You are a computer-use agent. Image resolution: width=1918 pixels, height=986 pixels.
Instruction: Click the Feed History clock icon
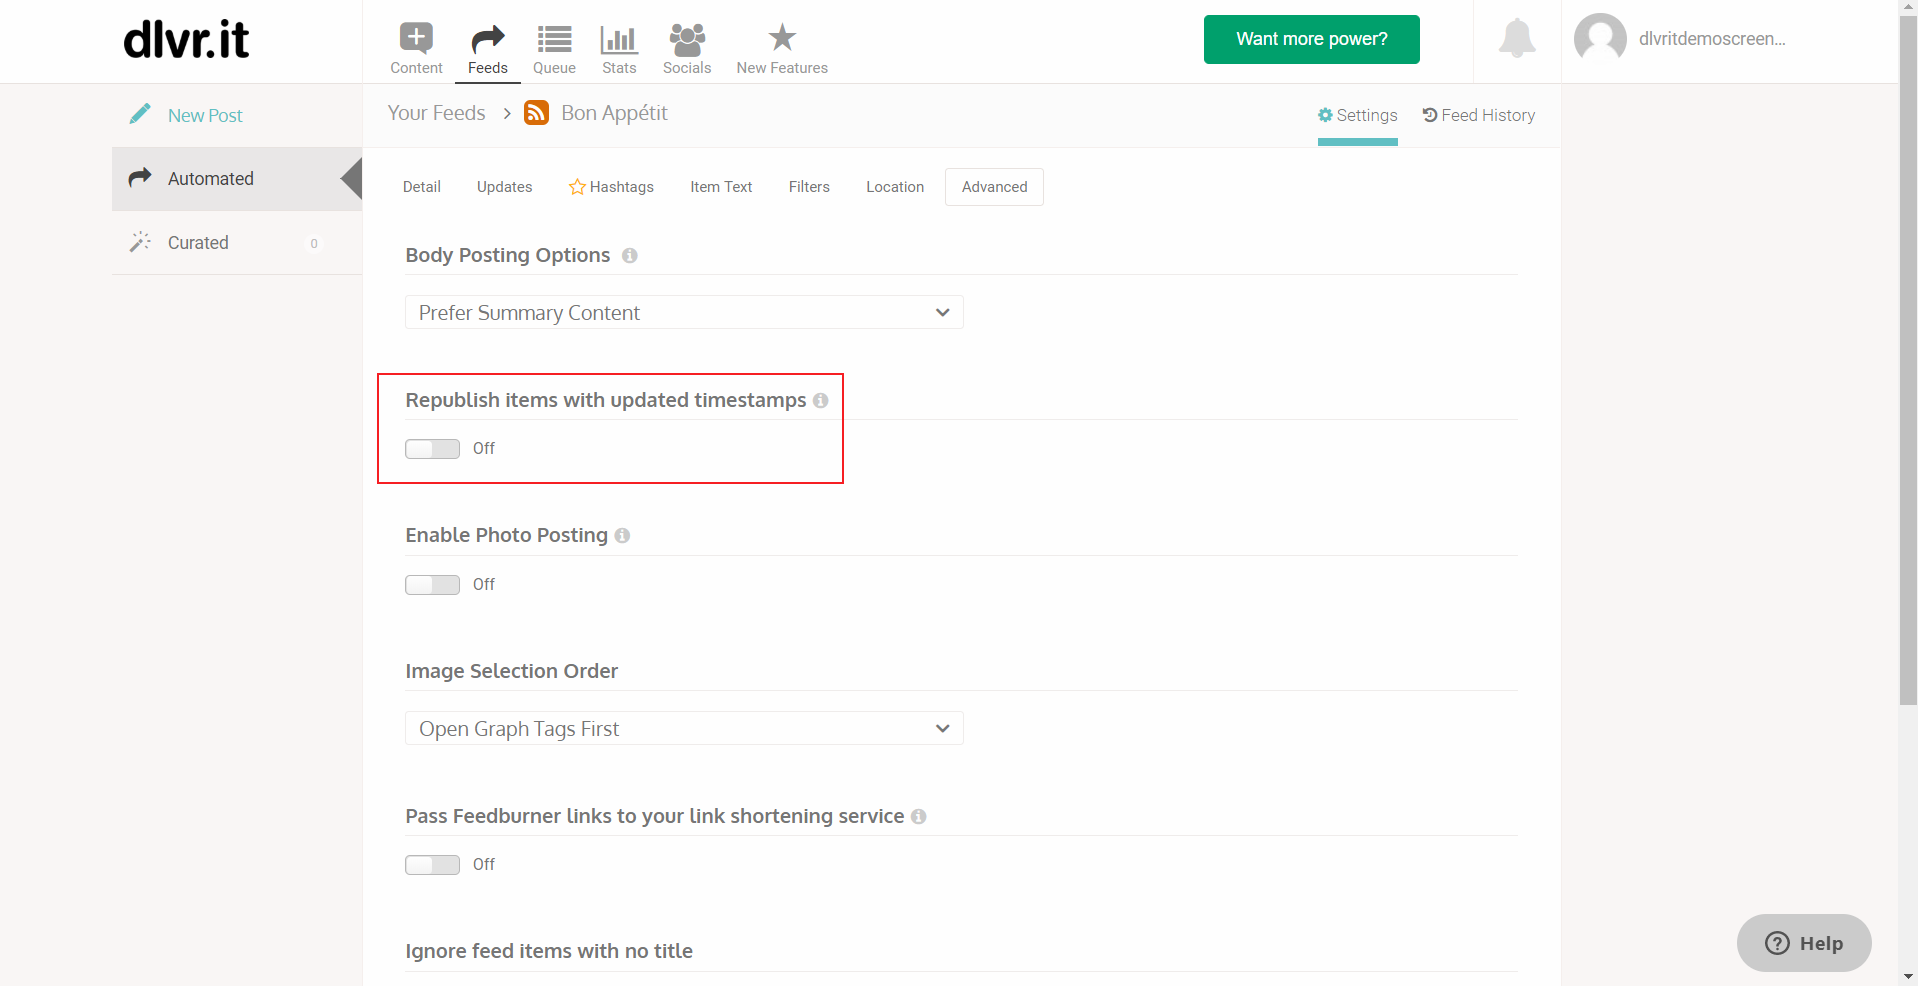(1430, 115)
